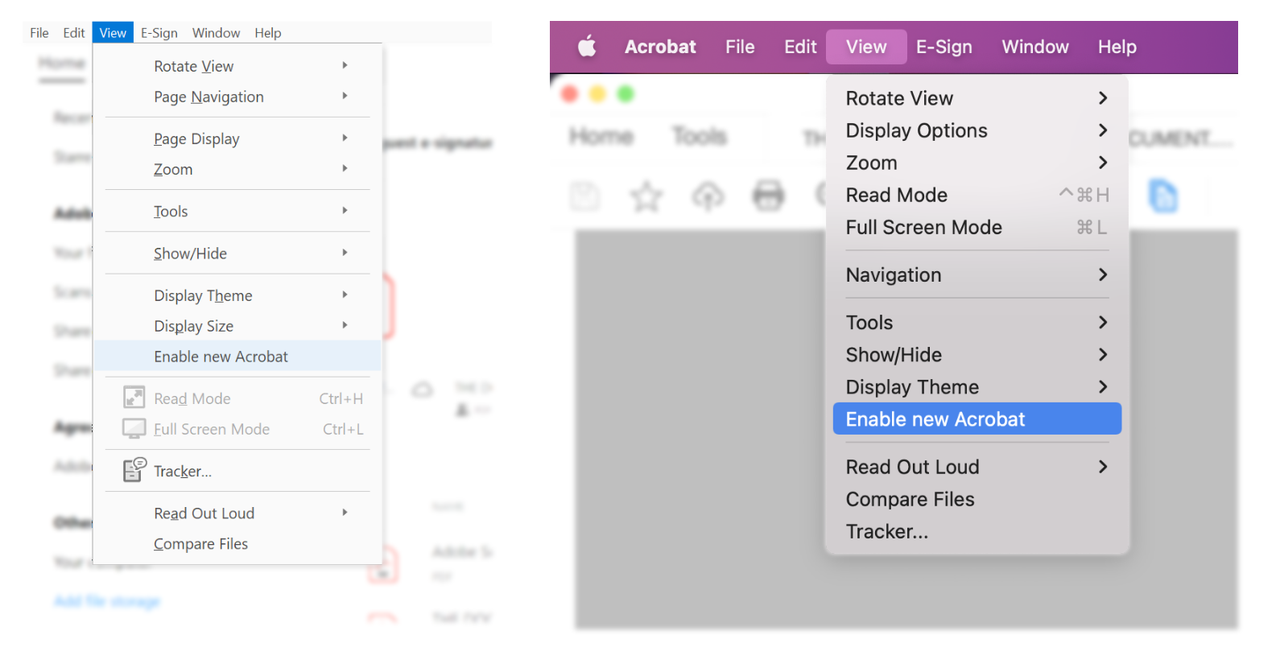1280x668 pixels.
Task: Choose Enable new Acrobat in the macOS menu
Action: point(935,419)
